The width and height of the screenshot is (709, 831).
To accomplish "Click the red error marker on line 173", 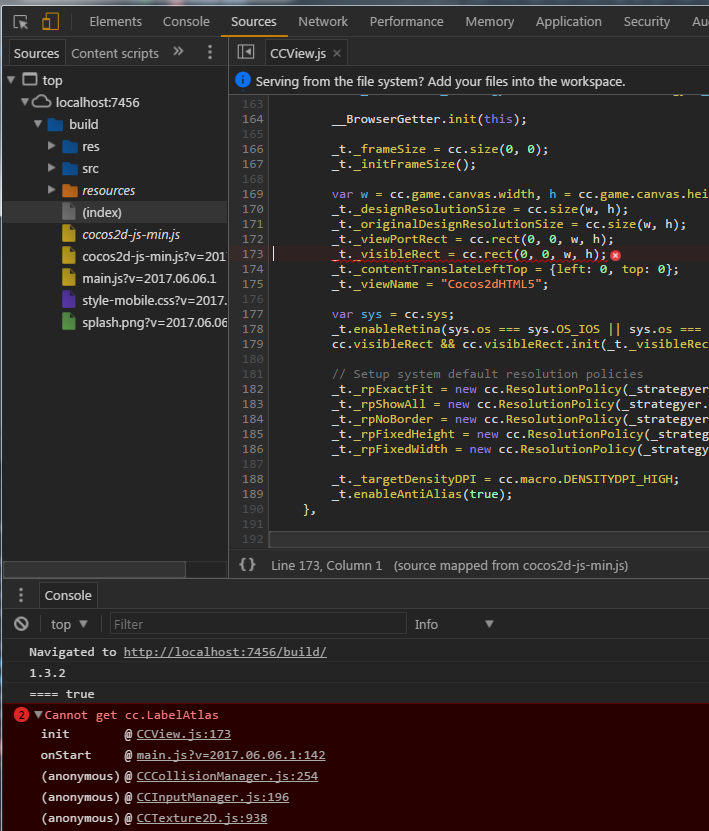I will click(615, 255).
